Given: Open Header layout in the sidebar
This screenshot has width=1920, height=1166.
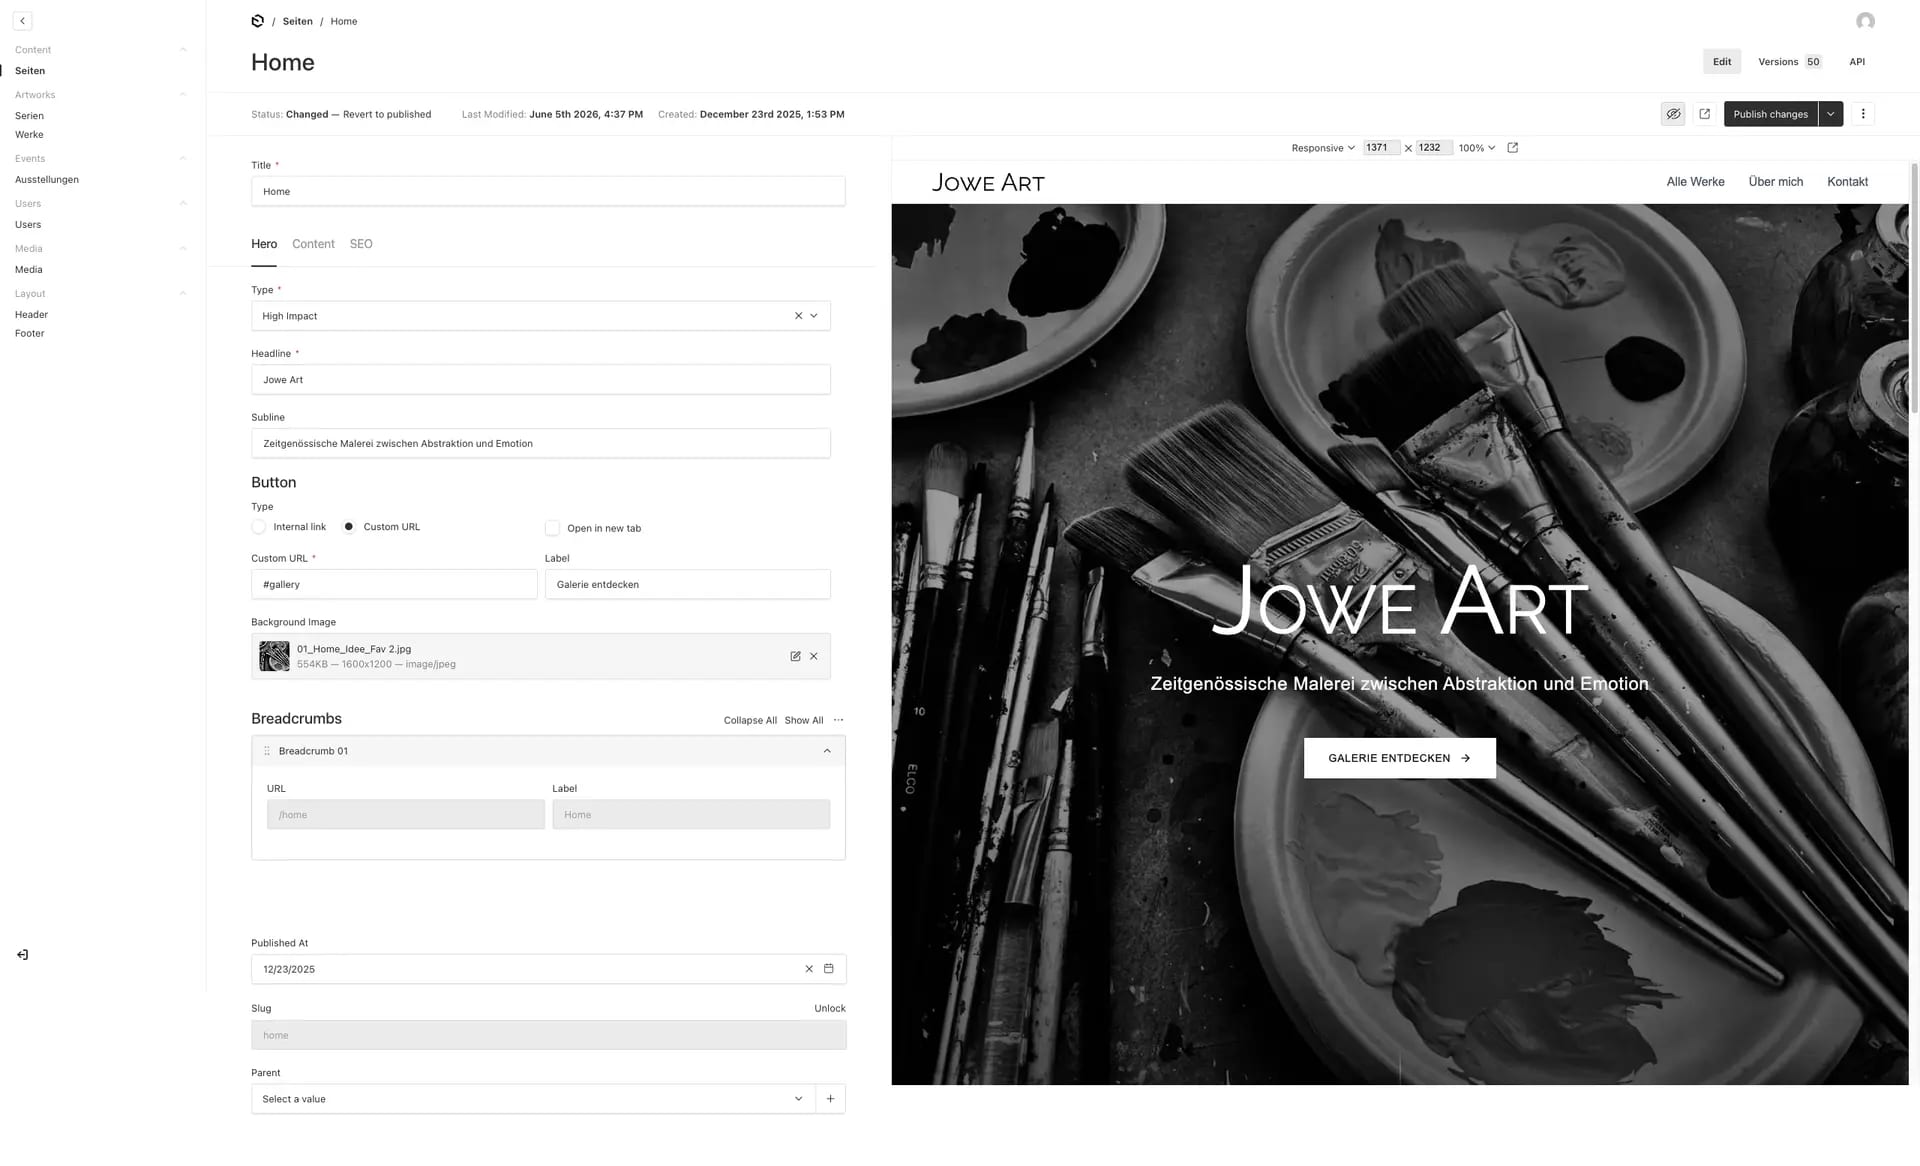Looking at the screenshot, I should tap(31, 315).
